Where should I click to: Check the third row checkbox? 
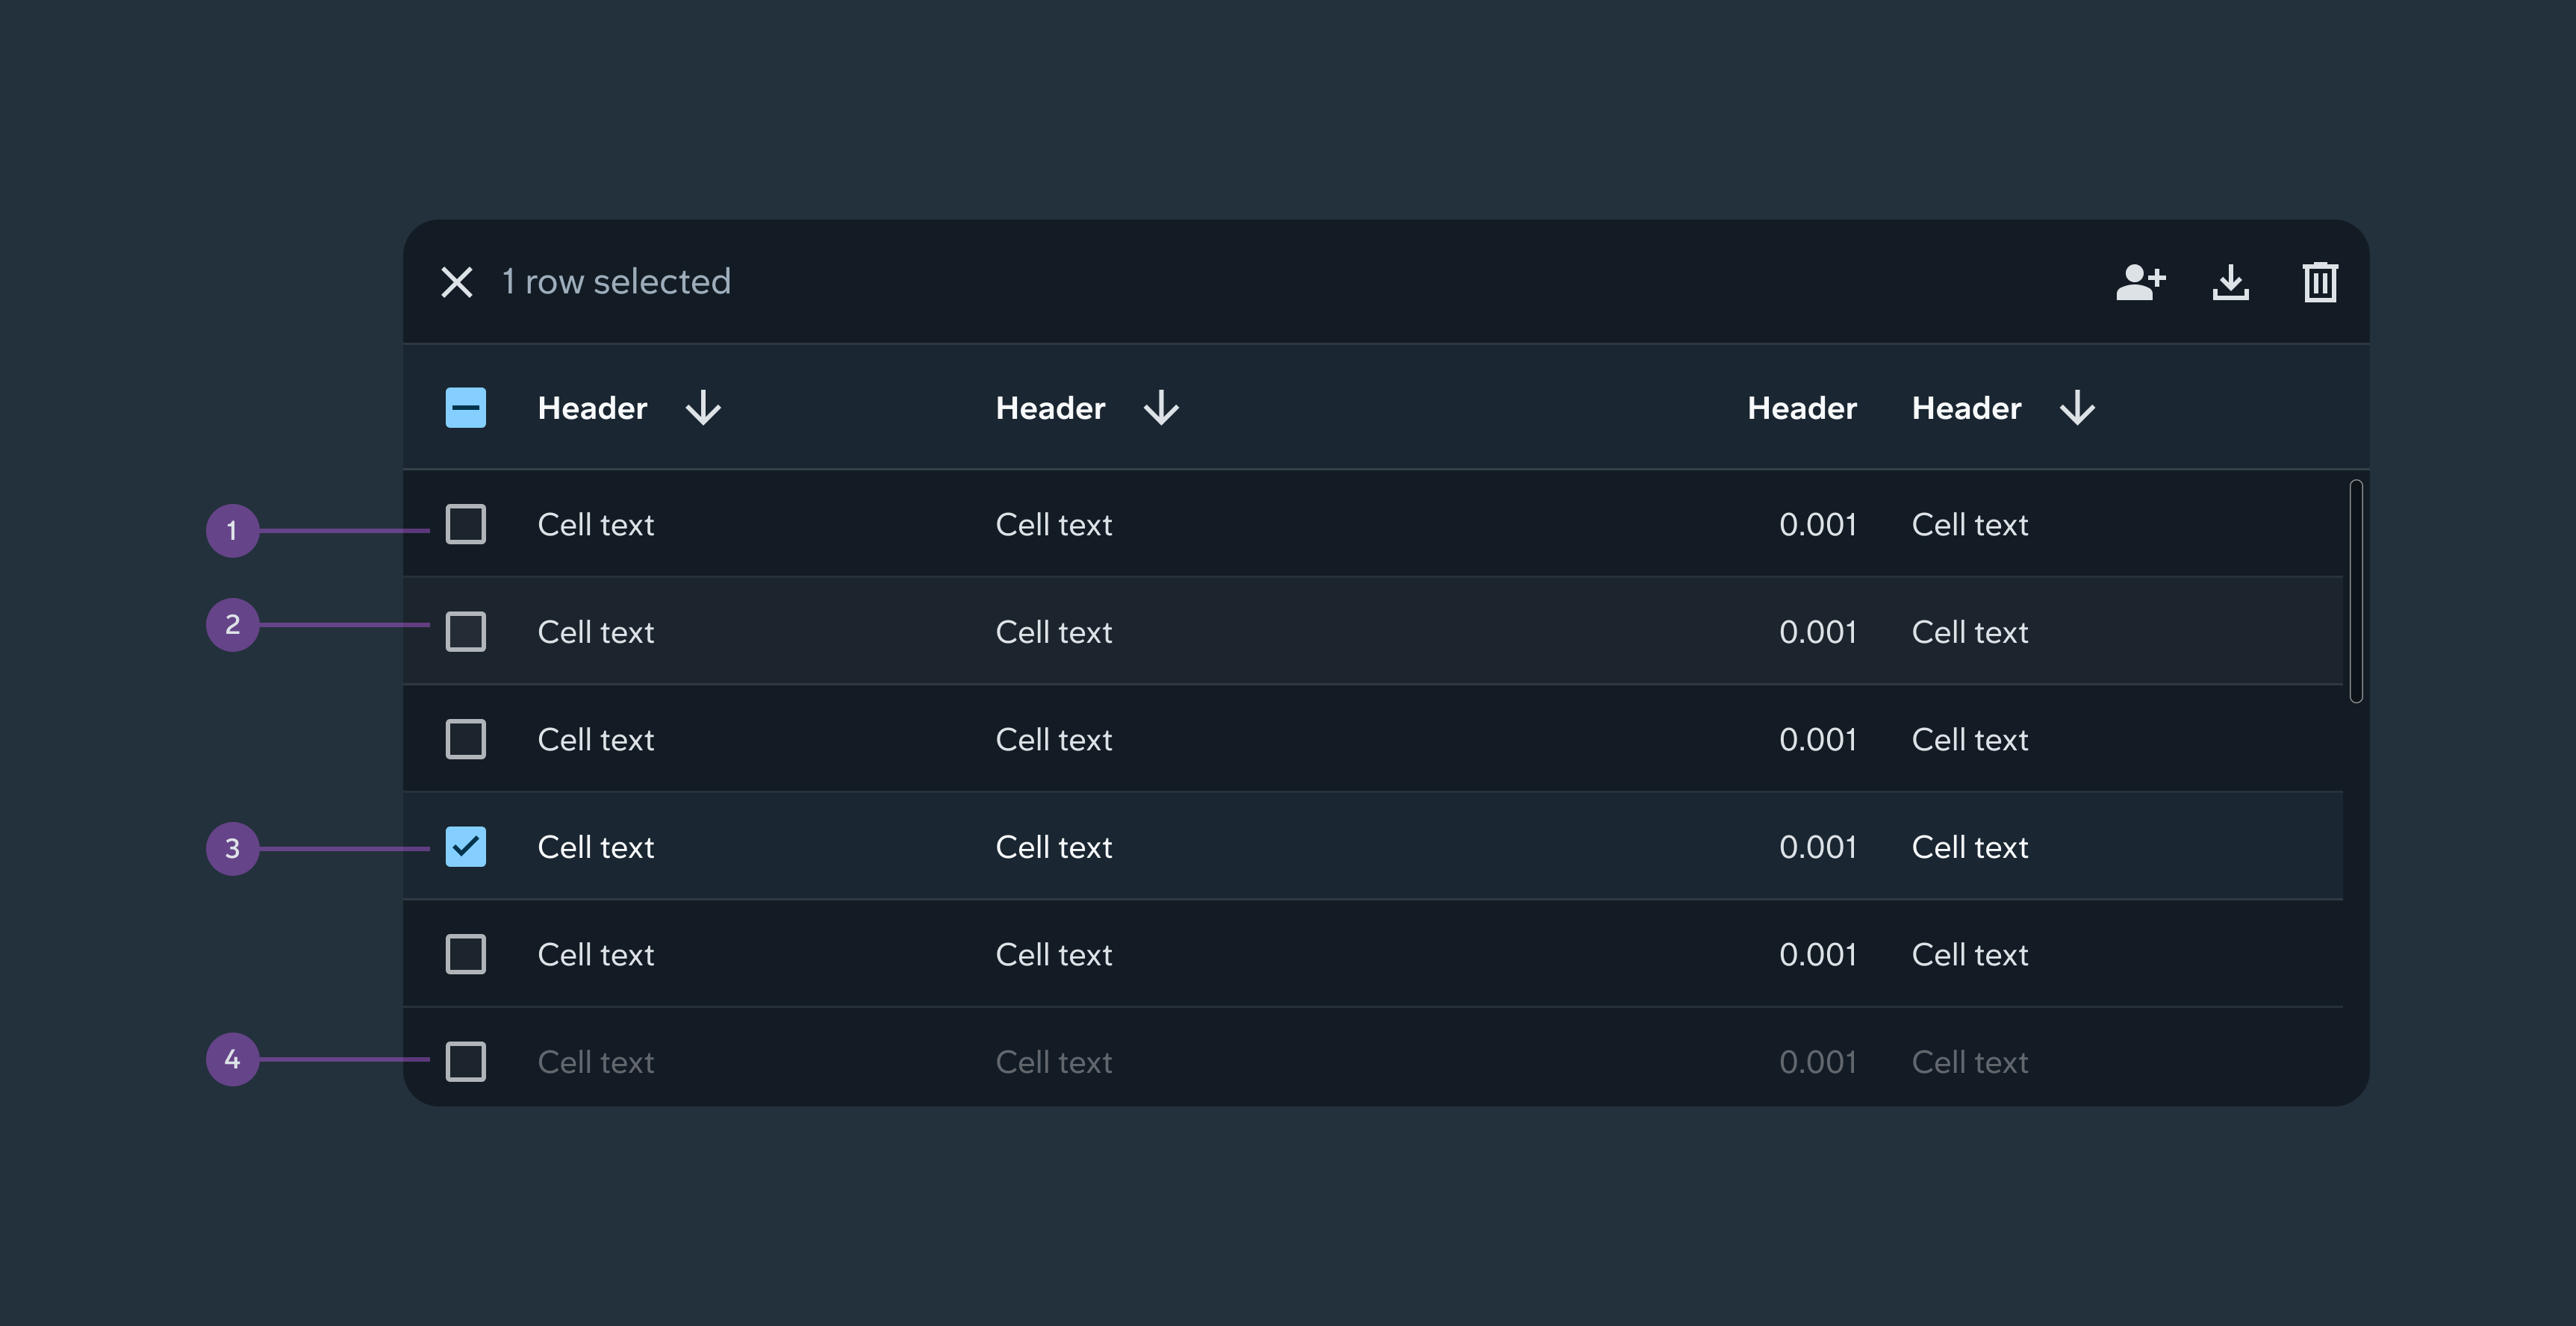[466, 739]
